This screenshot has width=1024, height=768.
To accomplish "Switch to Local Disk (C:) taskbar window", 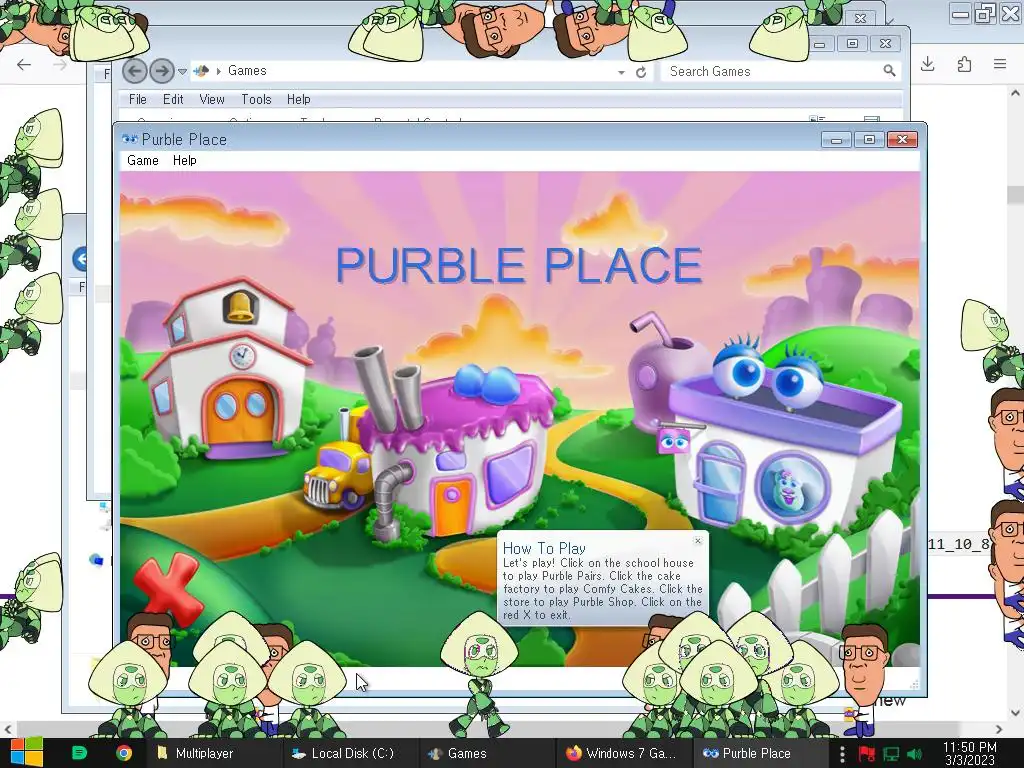I will [350, 753].
